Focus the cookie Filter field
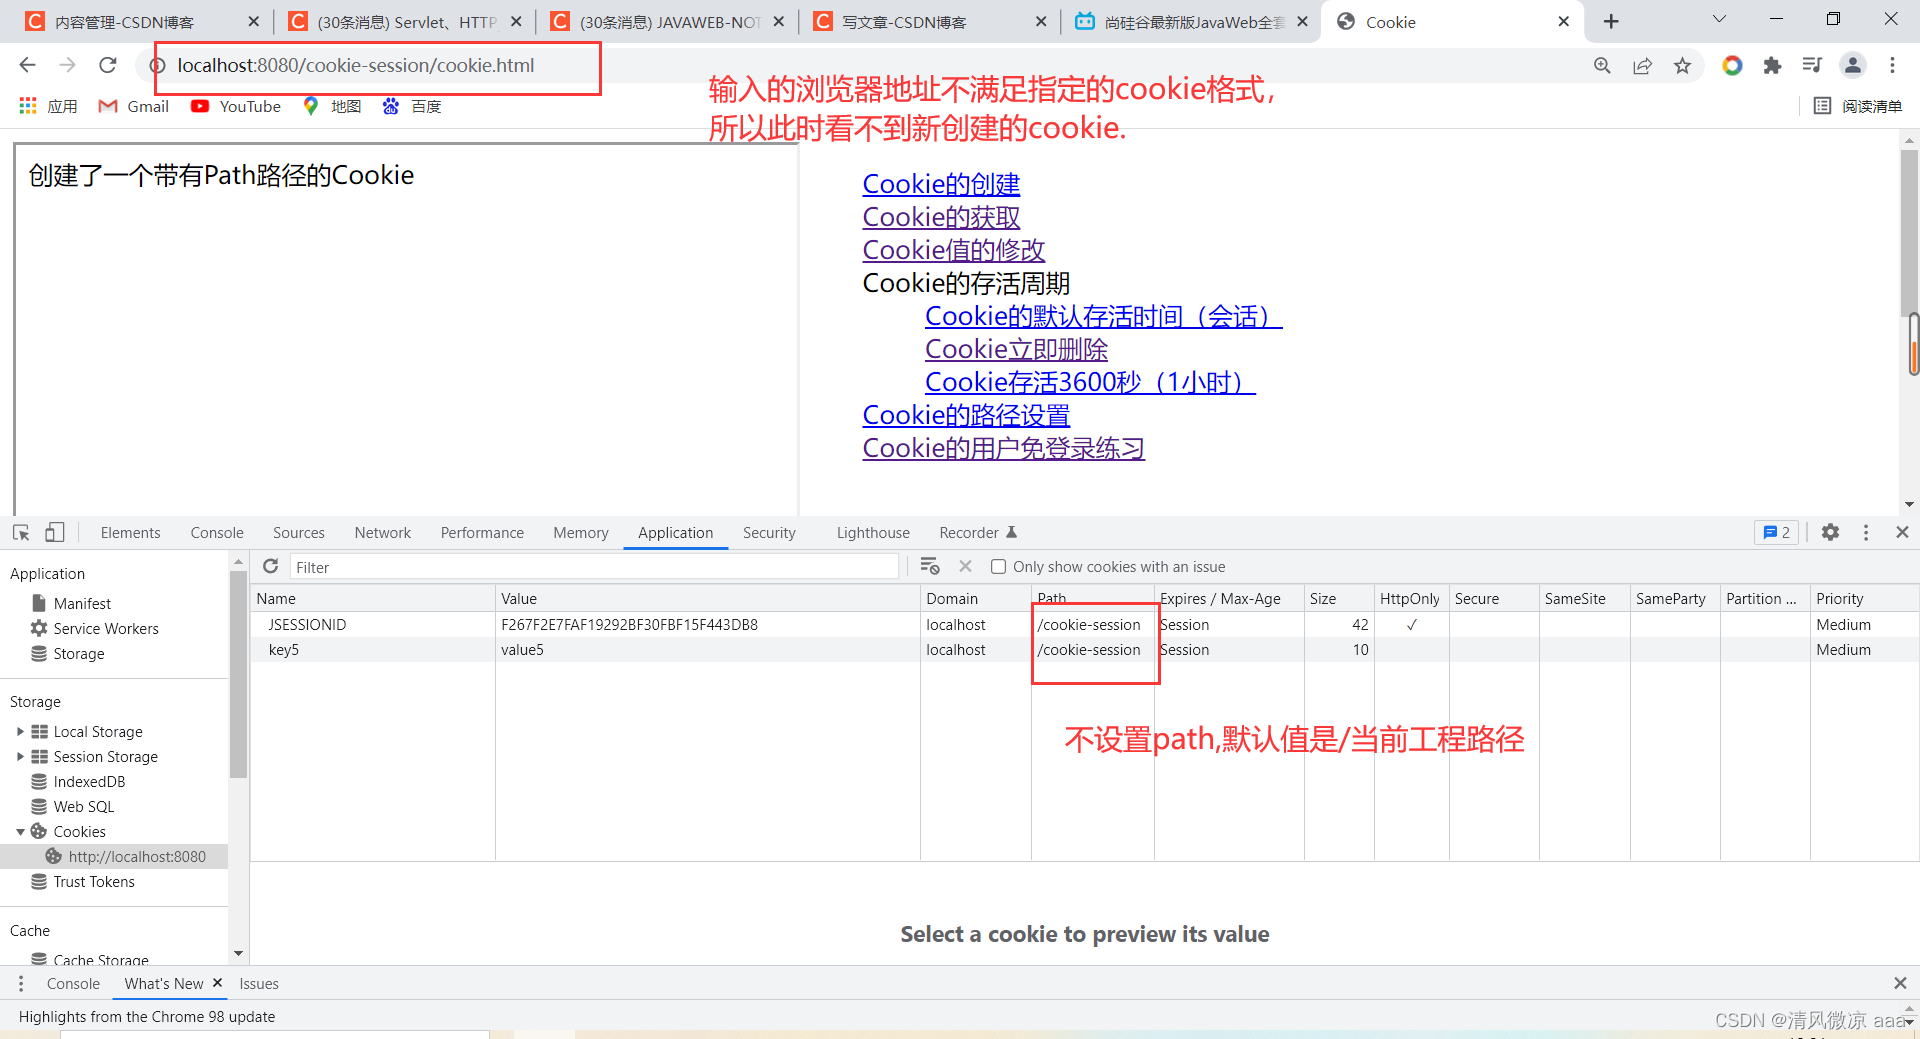This screenshot has height=1039, width=1920. (594, 567)
